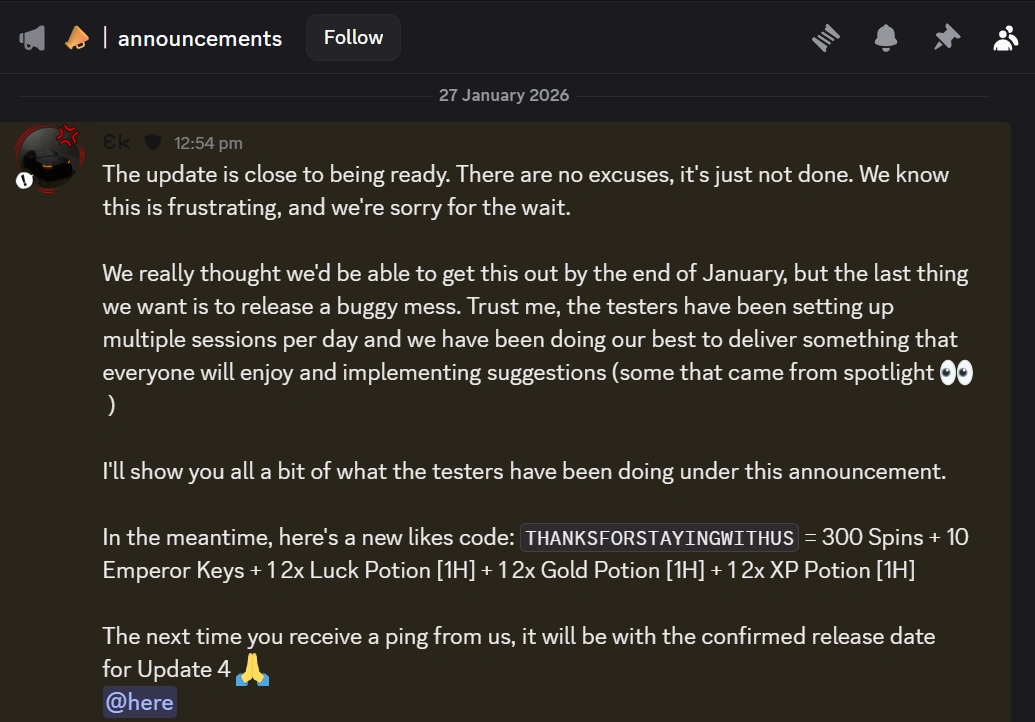Image resolution: width=1035 pixels, height=722 pixels.
Task: Click the eyes emoji in message
Action: (x=956, y=373)
